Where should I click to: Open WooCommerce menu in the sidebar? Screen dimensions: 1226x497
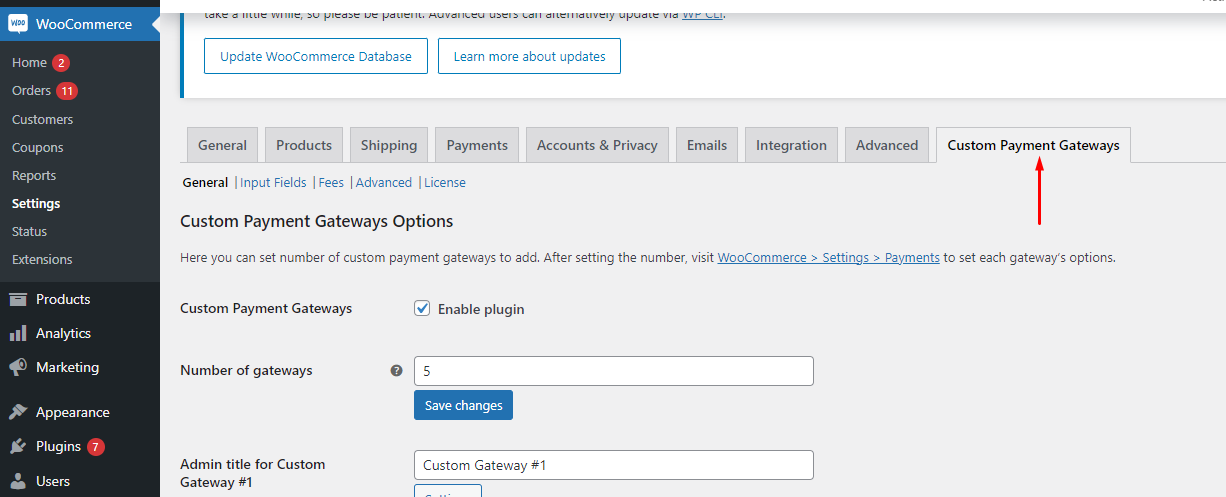point(80,24)
